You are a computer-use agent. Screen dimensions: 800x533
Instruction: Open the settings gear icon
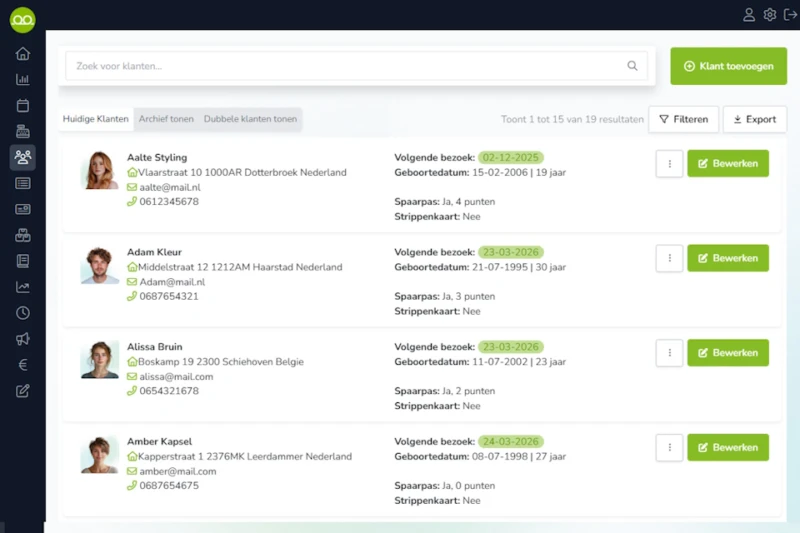pyautogui.click(x=769, y=15)
